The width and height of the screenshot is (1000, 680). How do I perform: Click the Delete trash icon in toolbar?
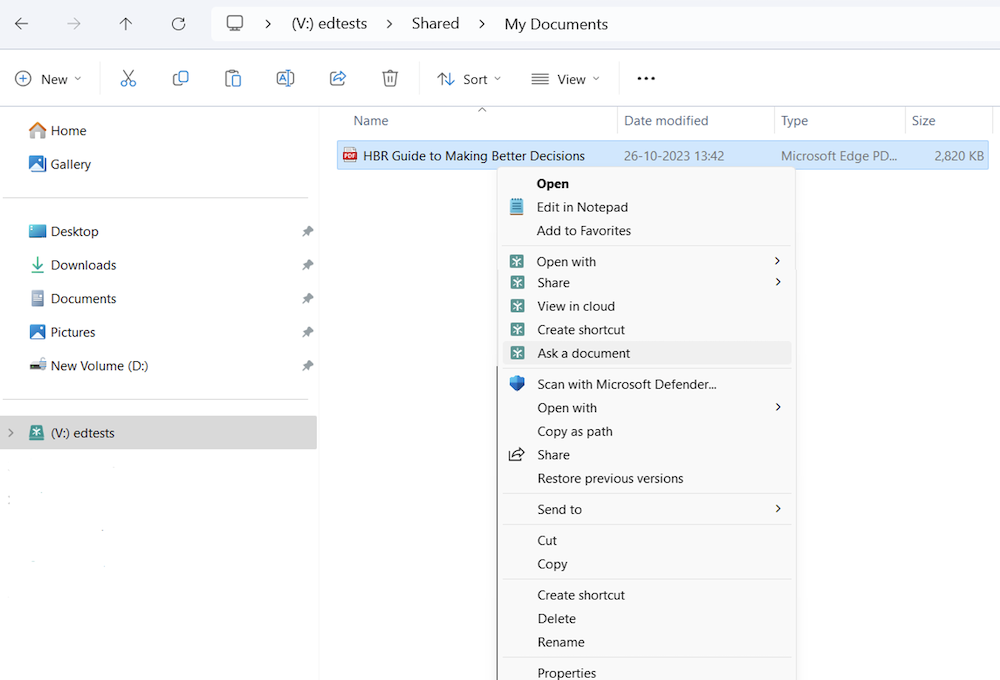tap(390, 78)
